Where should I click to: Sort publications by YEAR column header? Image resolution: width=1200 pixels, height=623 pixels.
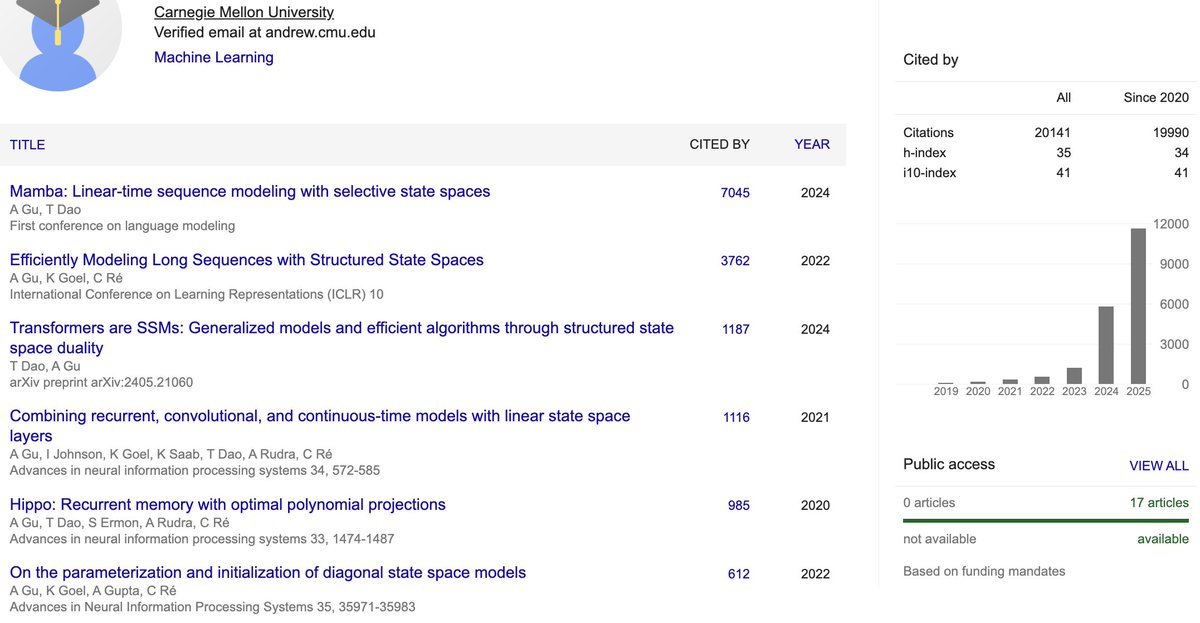[812, 144]
